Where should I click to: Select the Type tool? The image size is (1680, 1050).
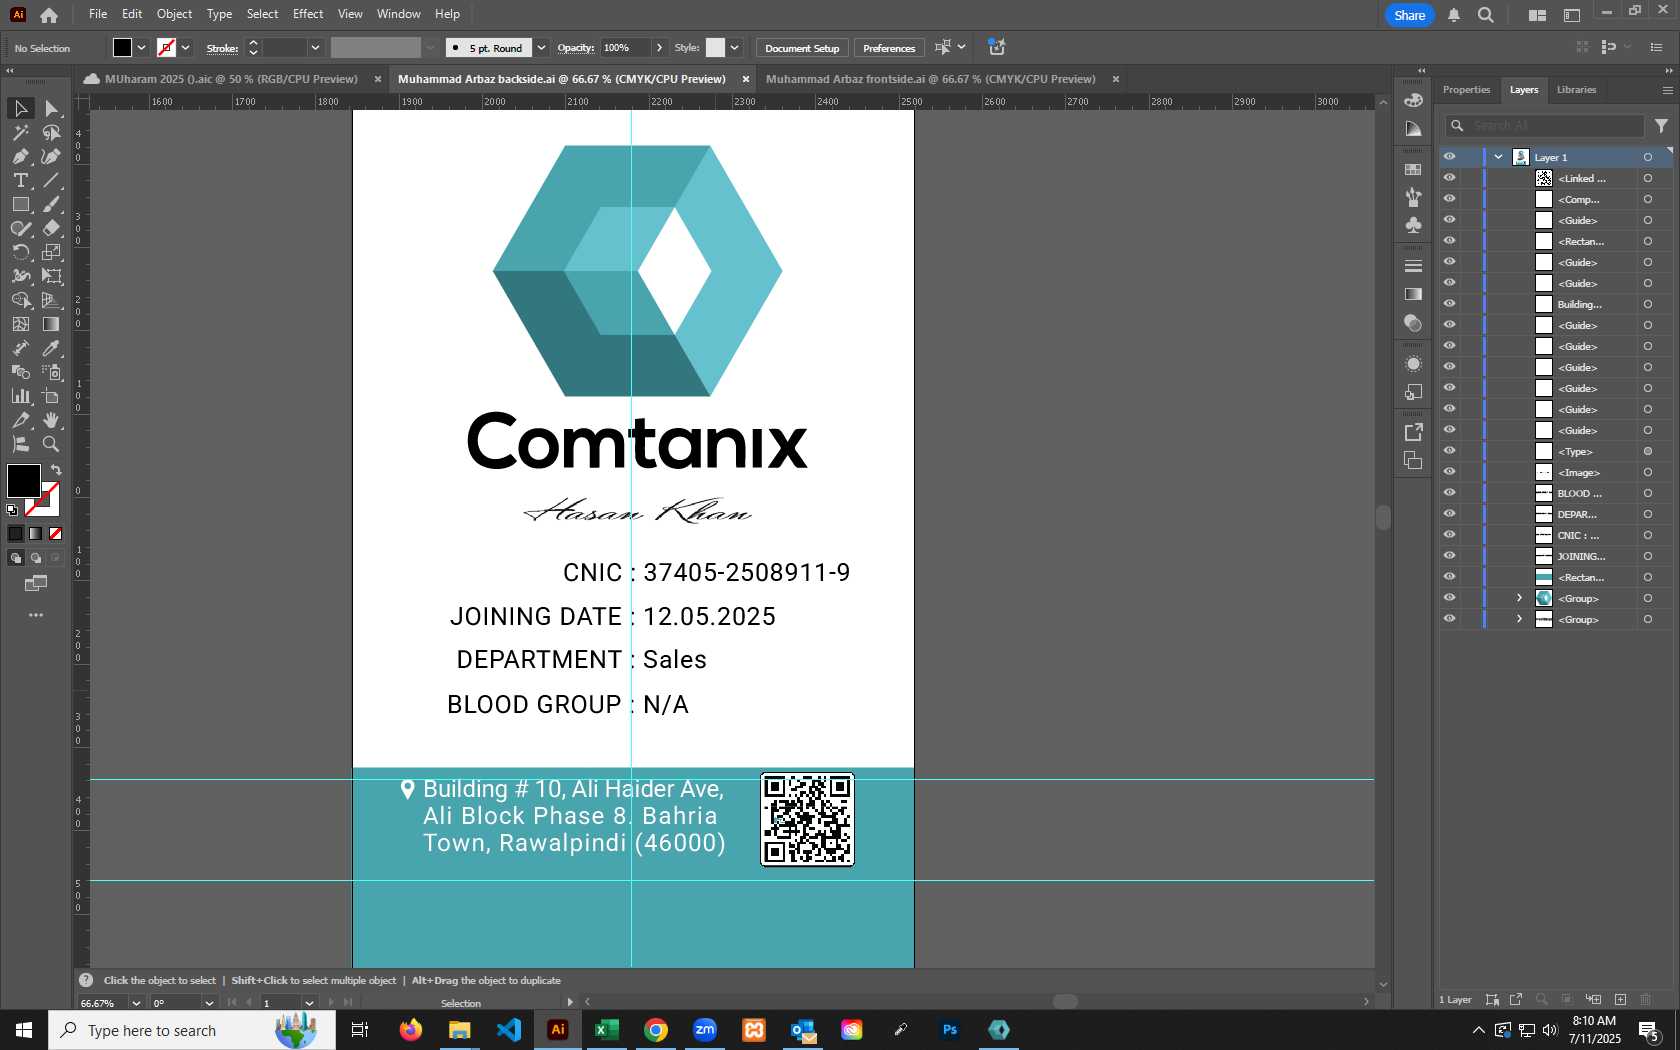[x=20, y=180]
